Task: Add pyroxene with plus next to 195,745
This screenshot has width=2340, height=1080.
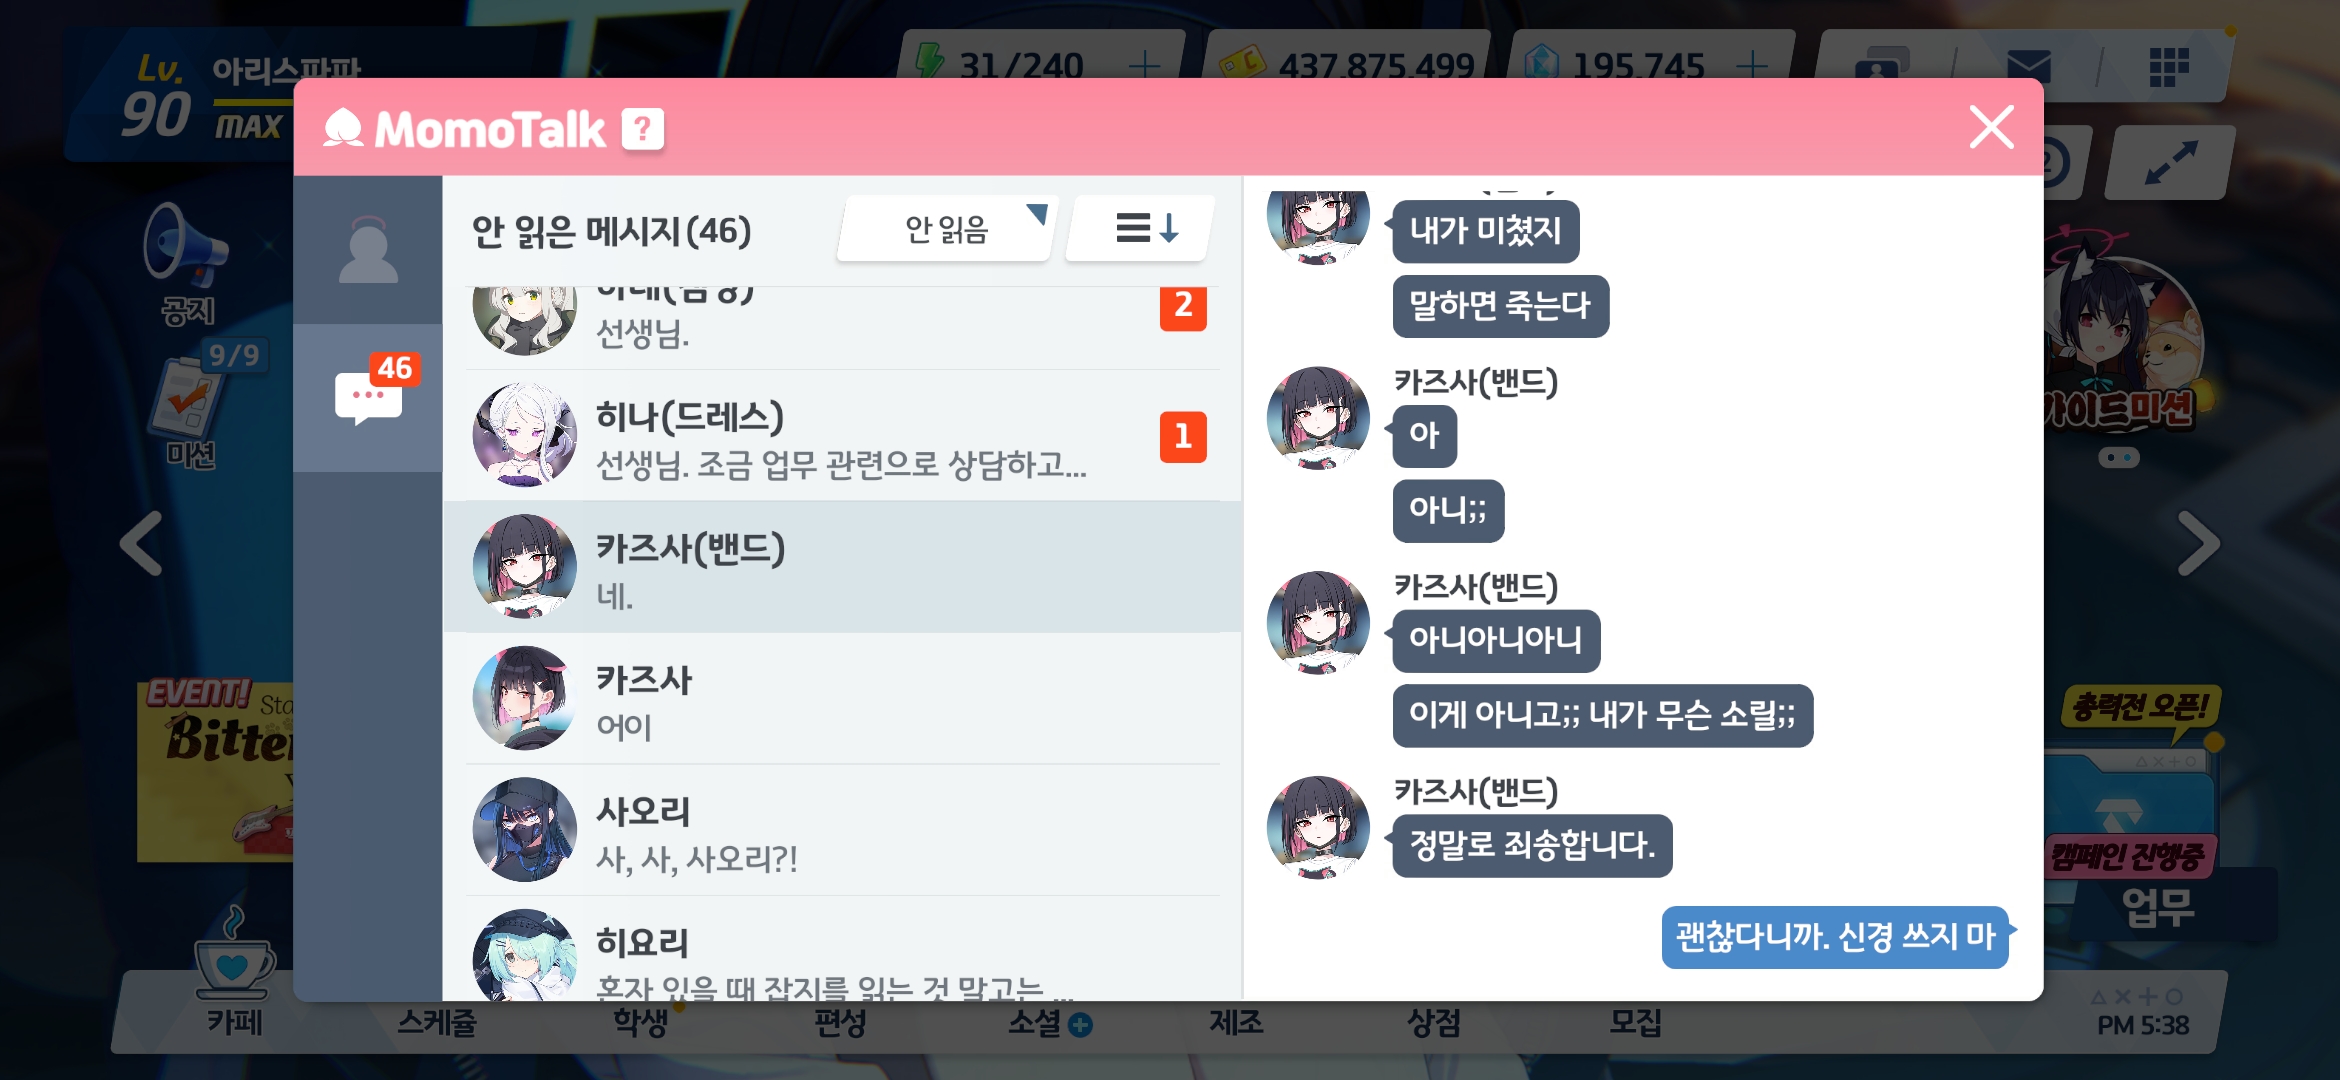Action: tap(1752, 66)
